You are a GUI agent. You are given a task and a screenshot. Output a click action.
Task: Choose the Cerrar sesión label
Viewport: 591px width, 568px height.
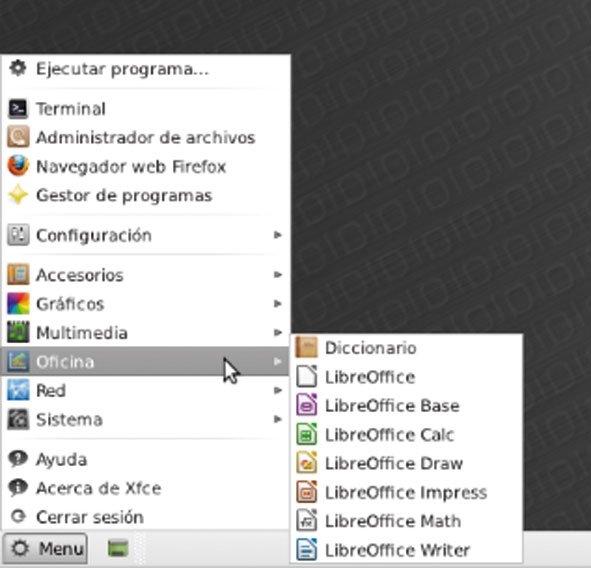pyautogui.click(x=90, y=517)
